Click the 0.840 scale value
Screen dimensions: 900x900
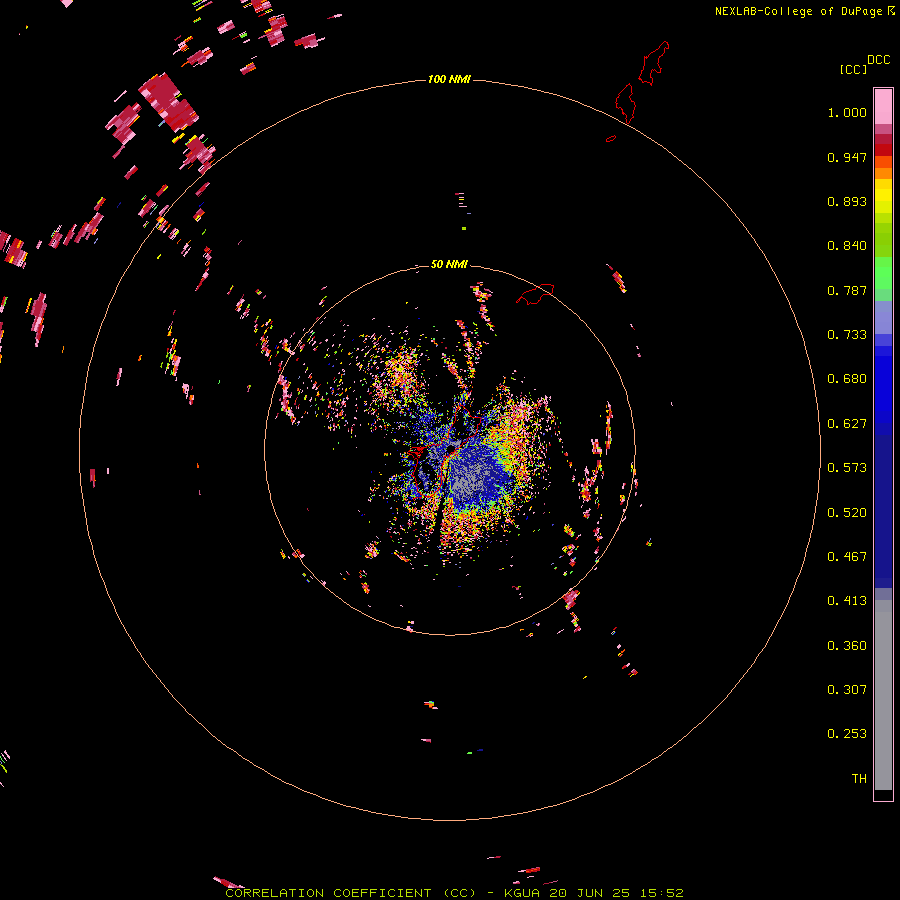coord(847,246)
